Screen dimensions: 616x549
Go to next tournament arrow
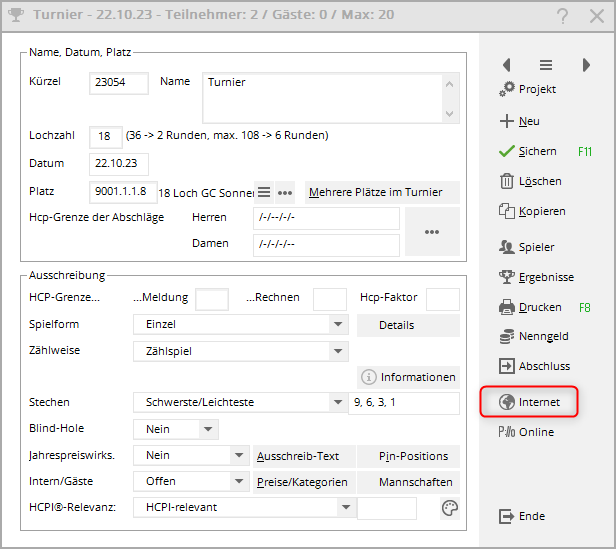[586, 65]
